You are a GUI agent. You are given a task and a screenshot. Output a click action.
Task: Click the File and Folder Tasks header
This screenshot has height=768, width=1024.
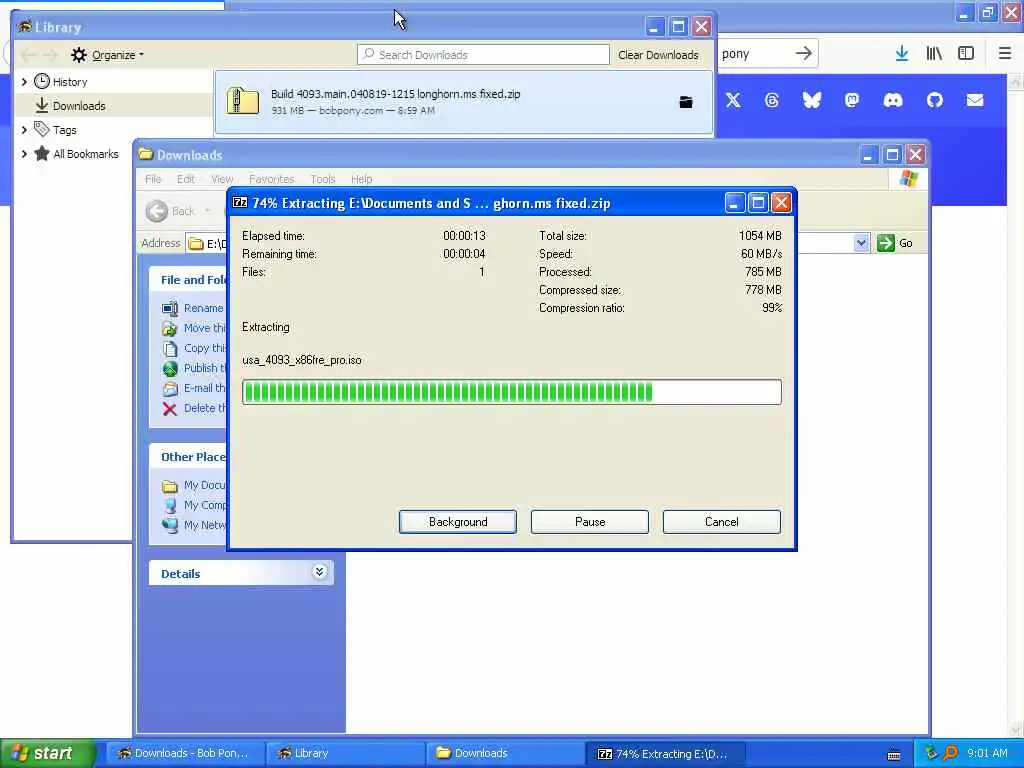pos(188,280)
